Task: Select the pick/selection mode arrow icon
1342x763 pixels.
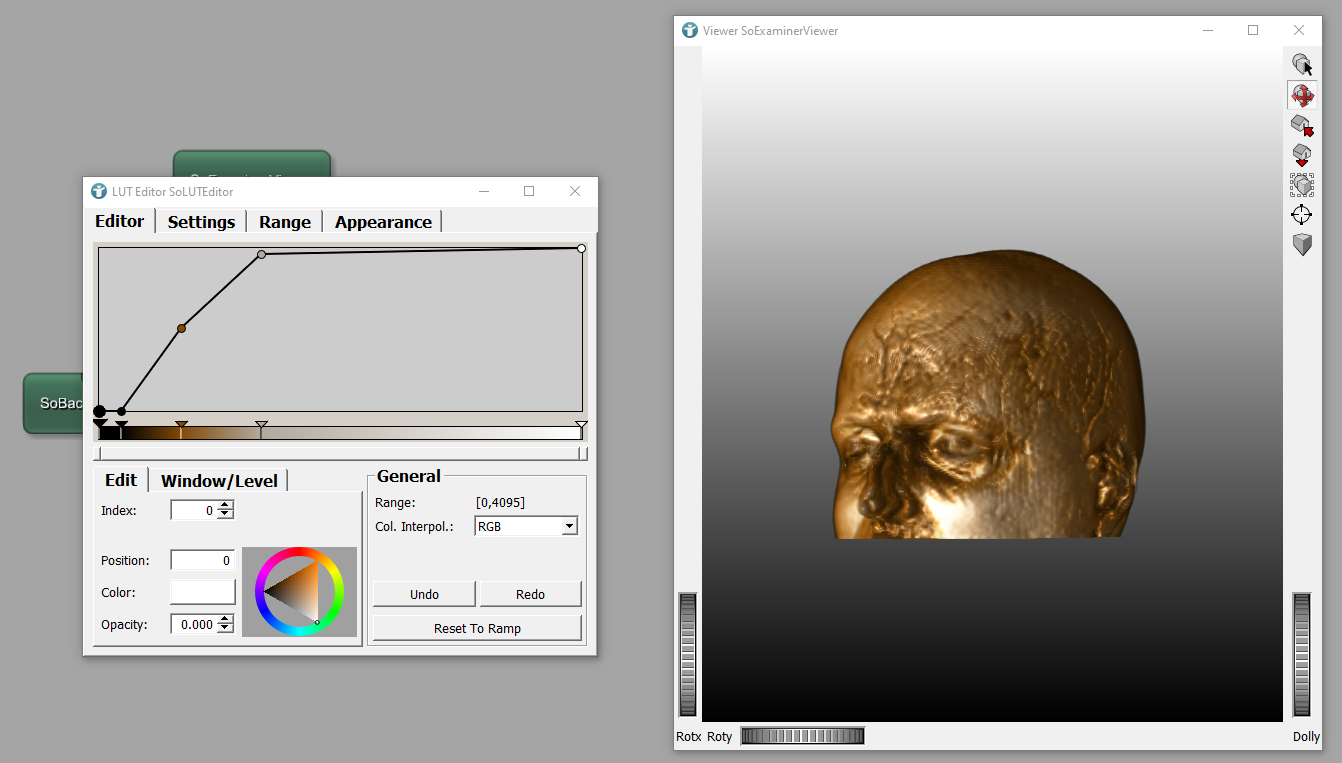Action: [x=1301, y=65]
